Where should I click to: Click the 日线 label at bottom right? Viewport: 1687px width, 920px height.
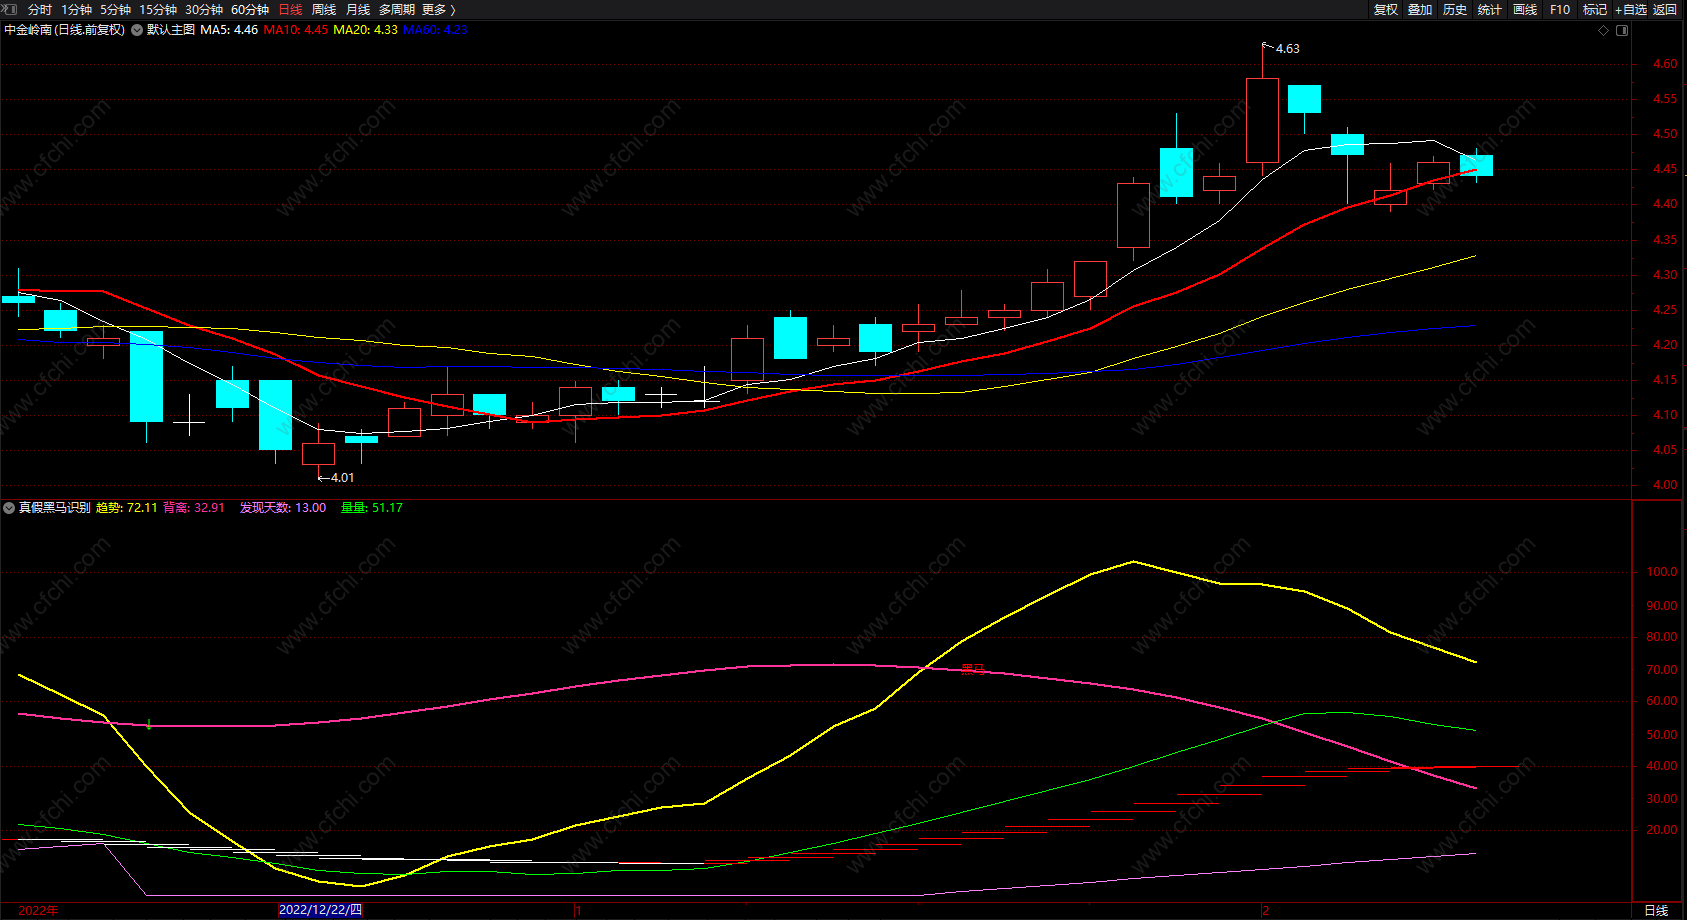[1657, 910]
